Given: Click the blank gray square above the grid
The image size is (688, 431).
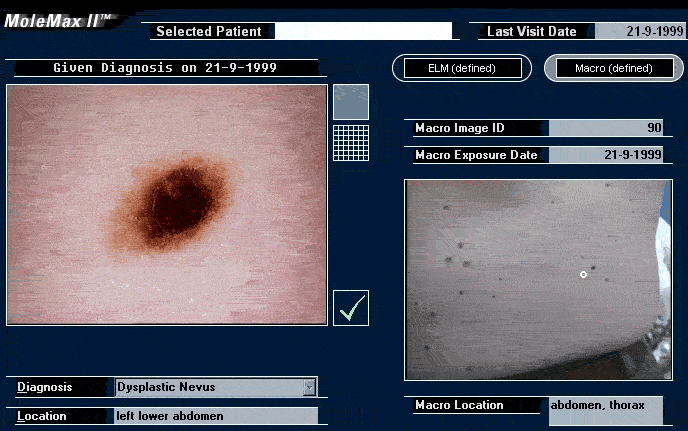Looking at the screenshot, I should (x=351, y=102).
